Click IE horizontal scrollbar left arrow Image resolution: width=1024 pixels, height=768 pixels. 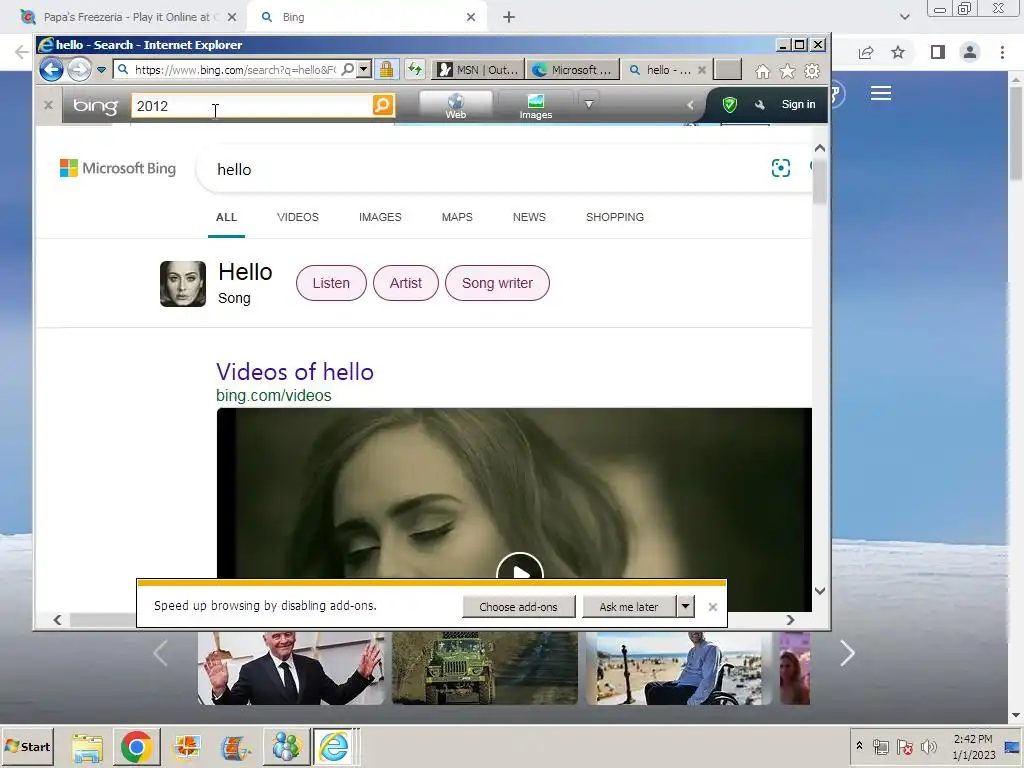[x=57, y=620]
